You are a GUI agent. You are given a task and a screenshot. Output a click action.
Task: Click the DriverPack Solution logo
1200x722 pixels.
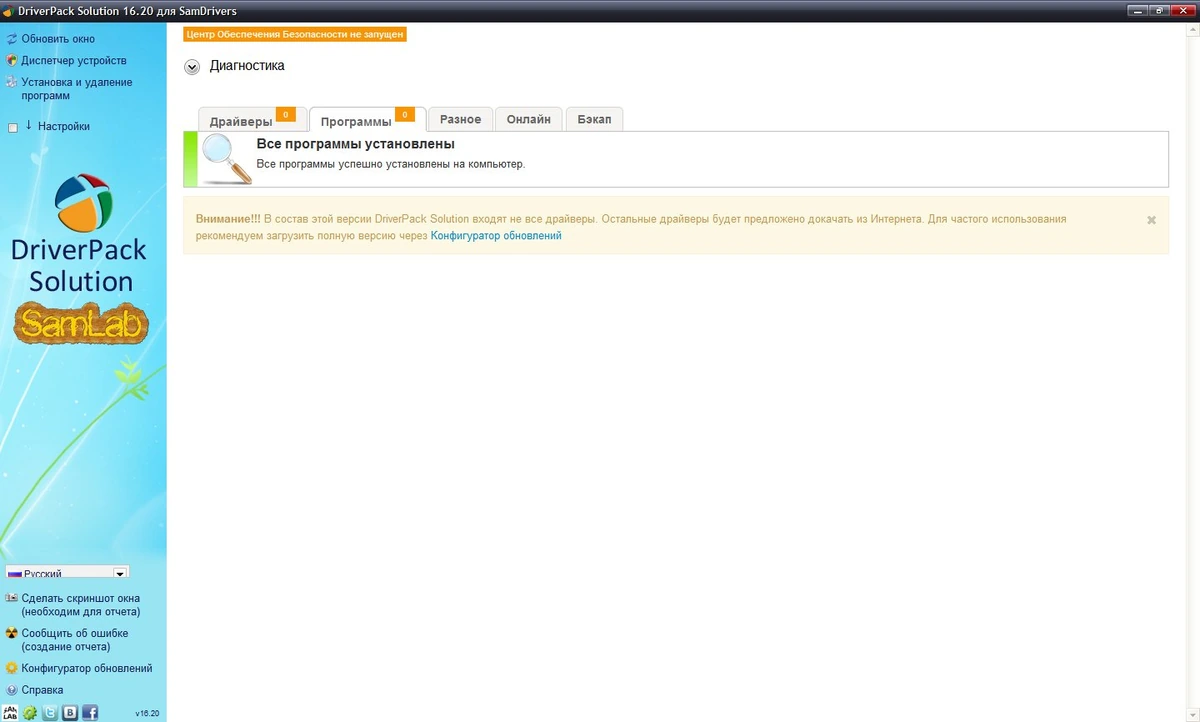[x=80, y=234]
